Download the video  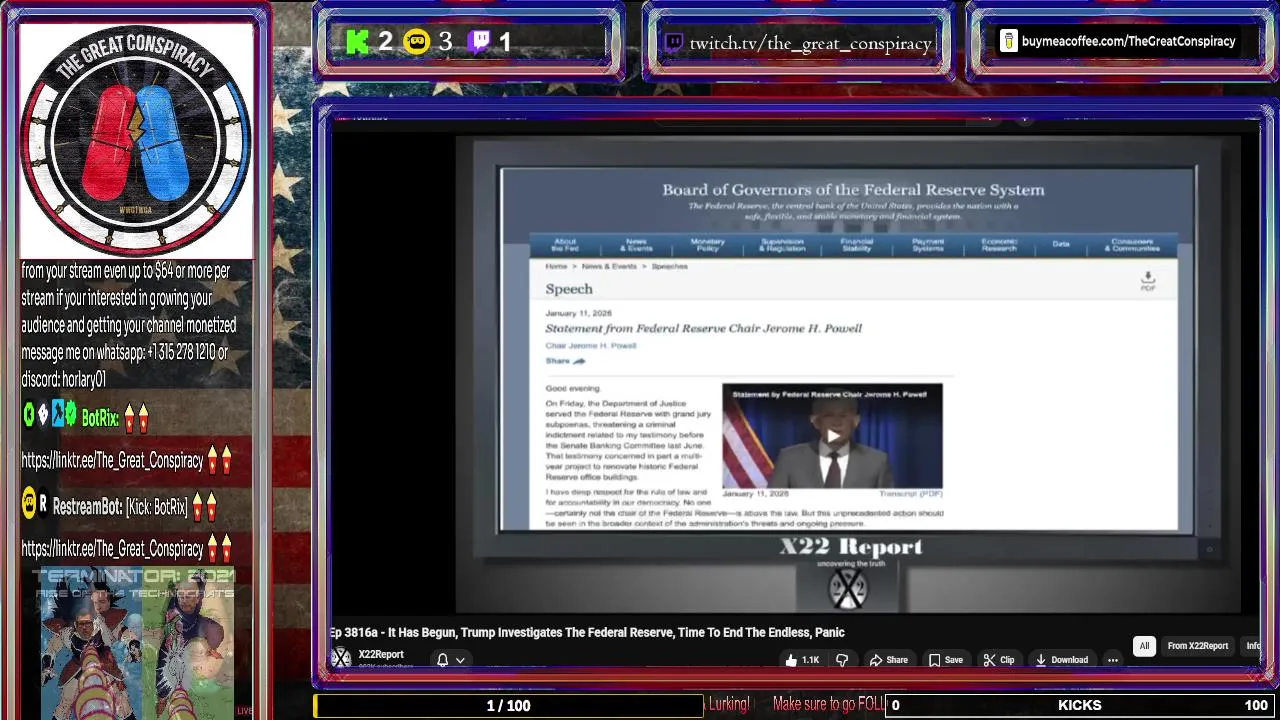1061,660
